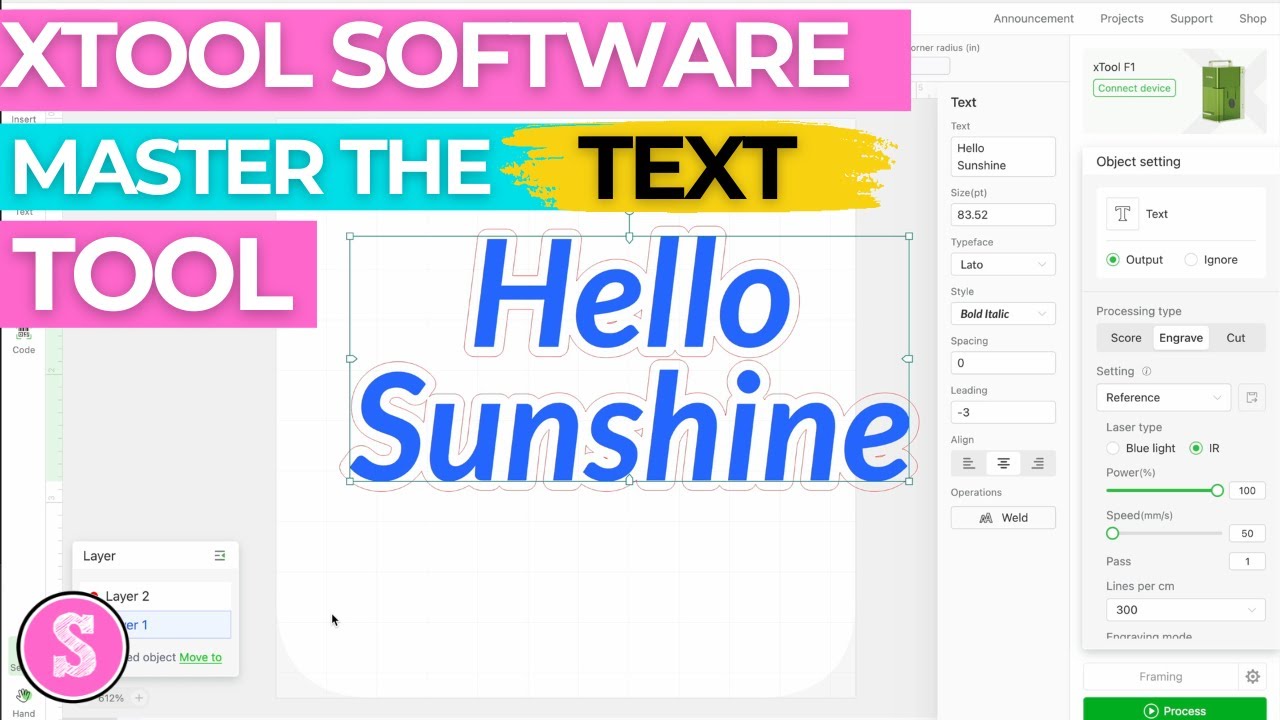Click the Power value box showing 100
This screenshot has width=1280, height=720.
tap(1247, 491)
